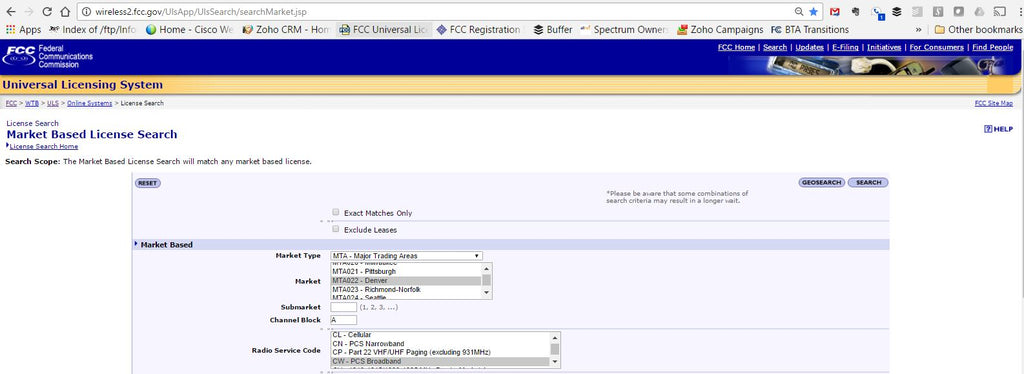Image resolution: width=1024 pixels, height=374 pixels.
Task: Click Radio Service Code scroll up arrow
Action: coord(555,337)
